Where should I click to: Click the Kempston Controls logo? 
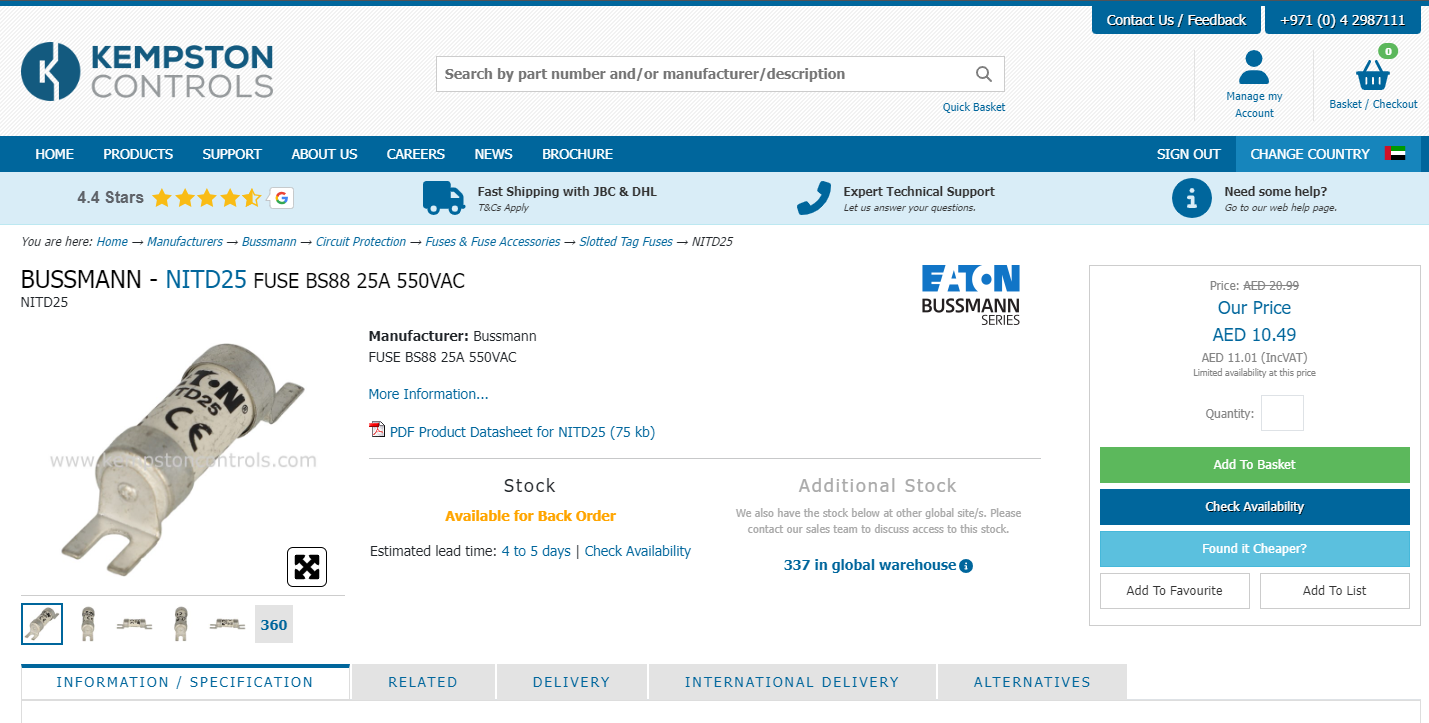click(x=147, y=71)
